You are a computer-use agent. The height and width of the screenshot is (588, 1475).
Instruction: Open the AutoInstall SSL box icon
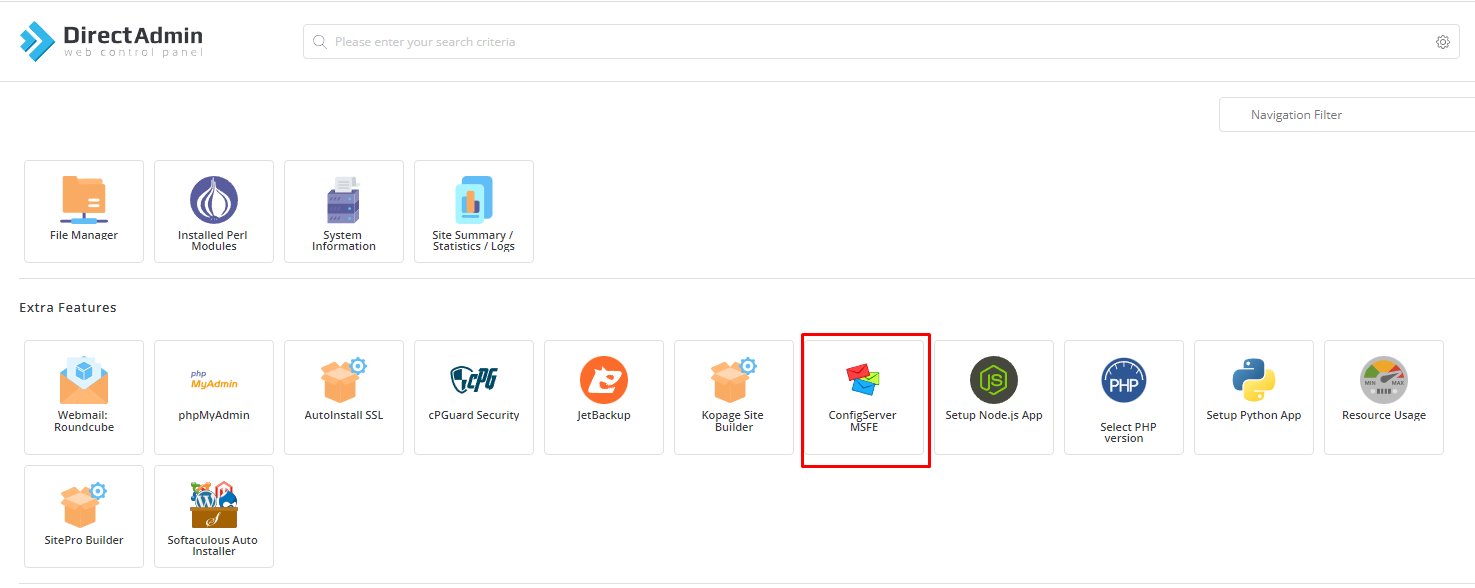tap(344, 380)
